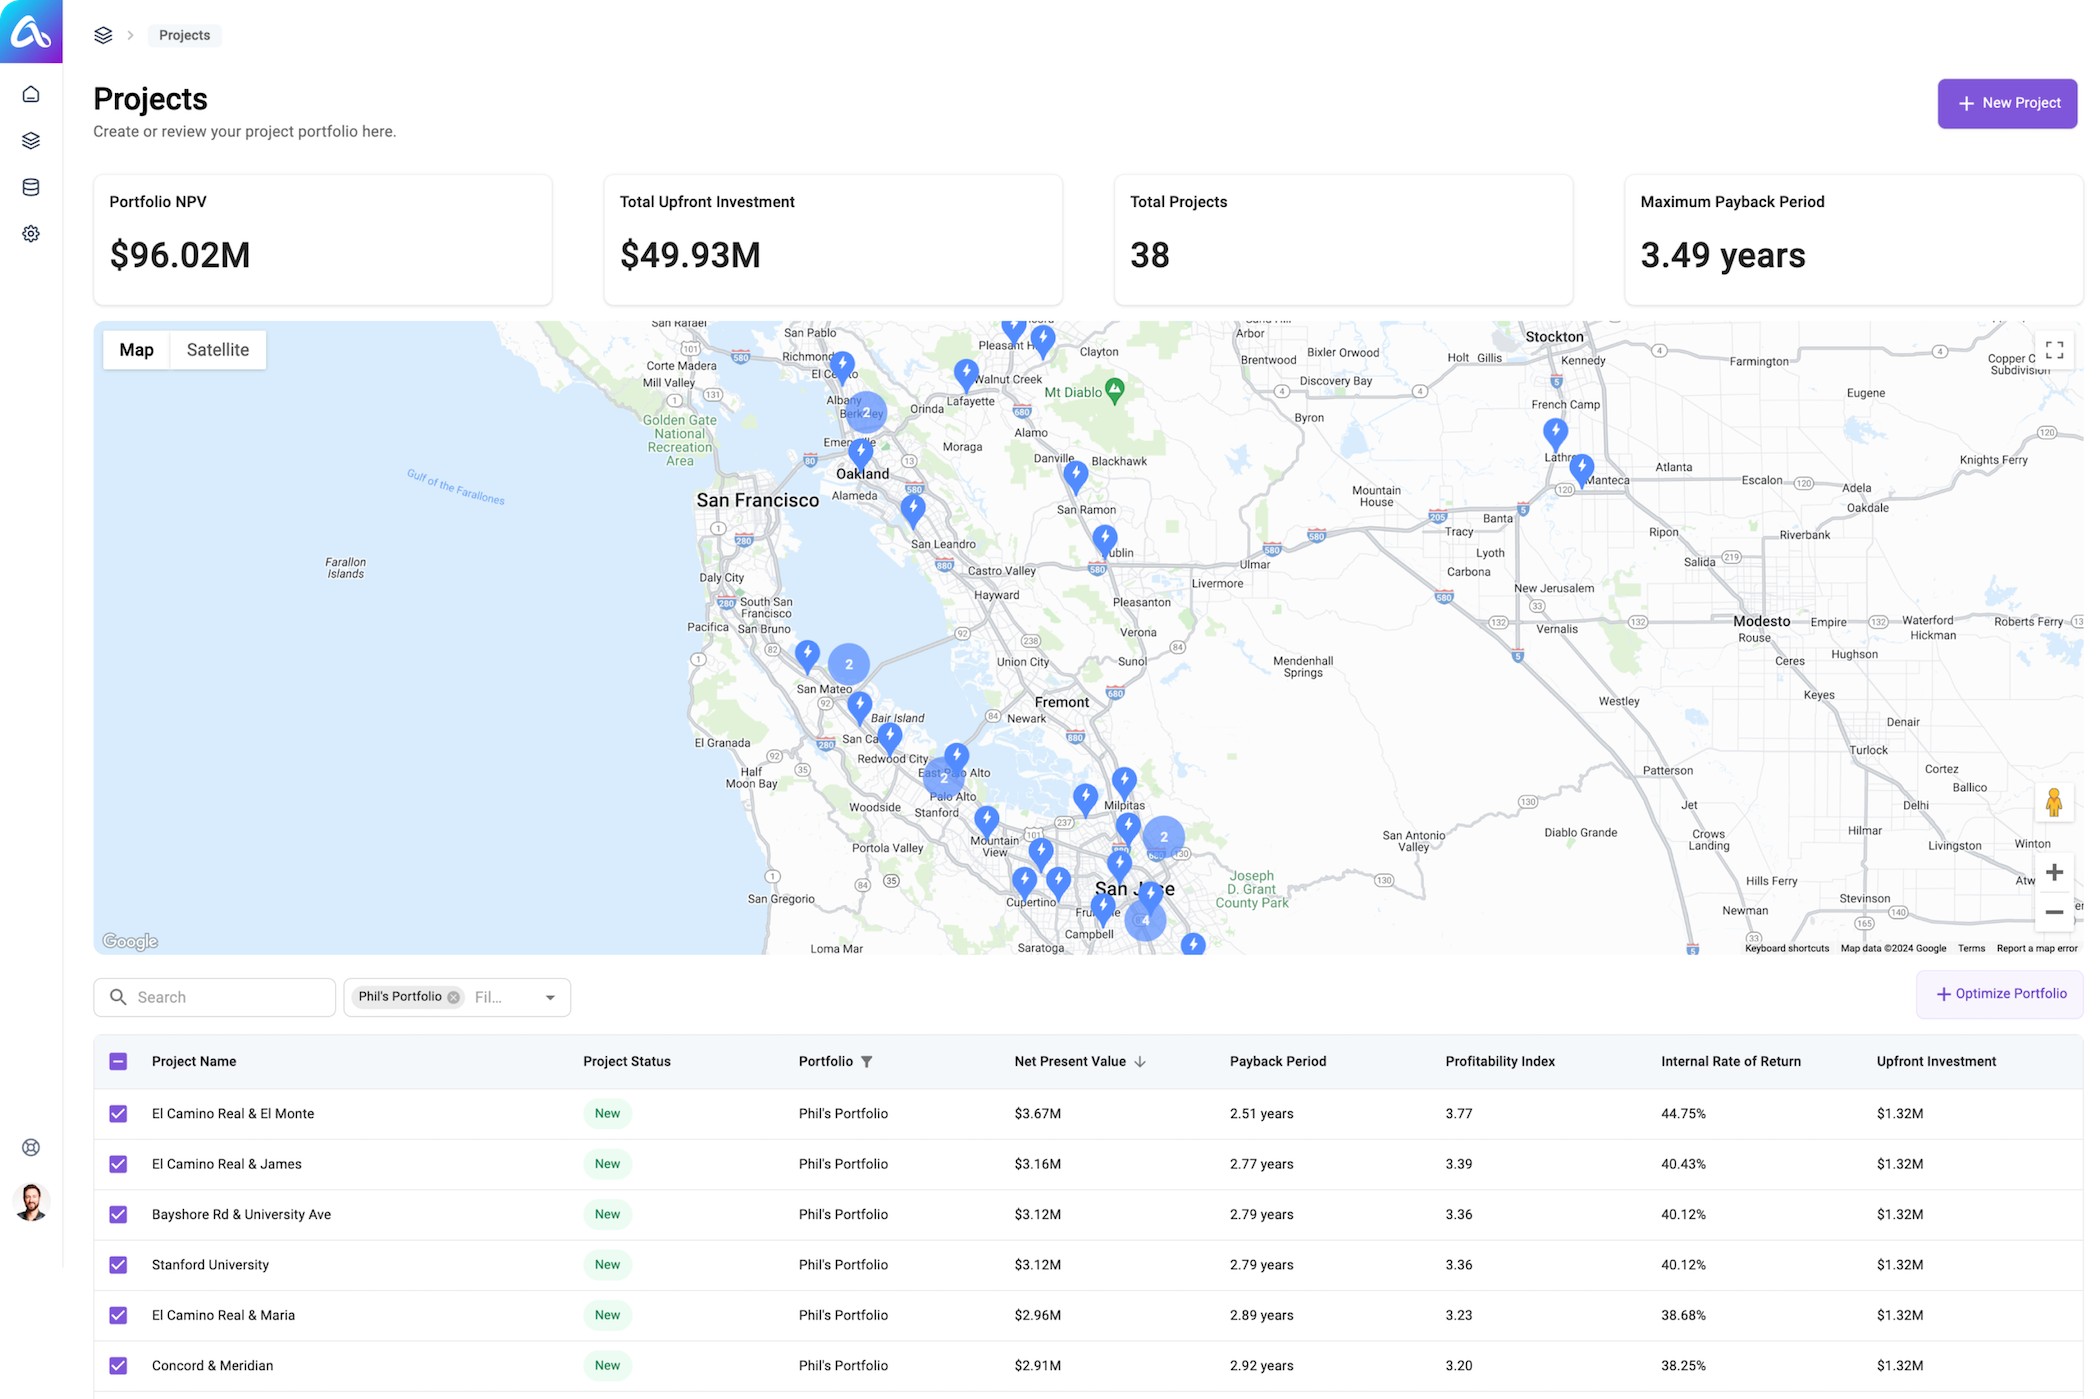Uncheck the Stanford University row checkbox
The image size is (2100, 1399).
pos(118,1264)
